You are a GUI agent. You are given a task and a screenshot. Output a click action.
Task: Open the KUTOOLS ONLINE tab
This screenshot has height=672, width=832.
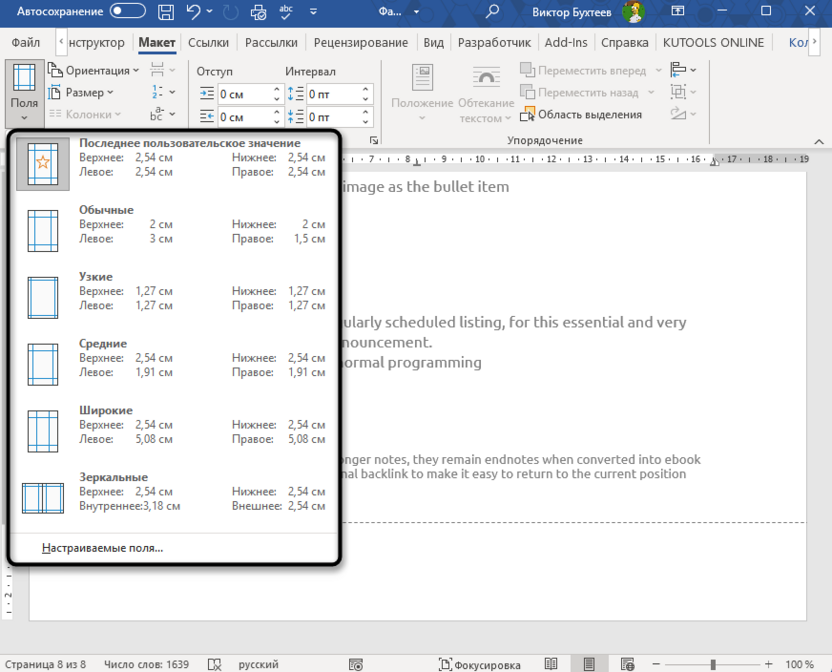pos(713,42)
